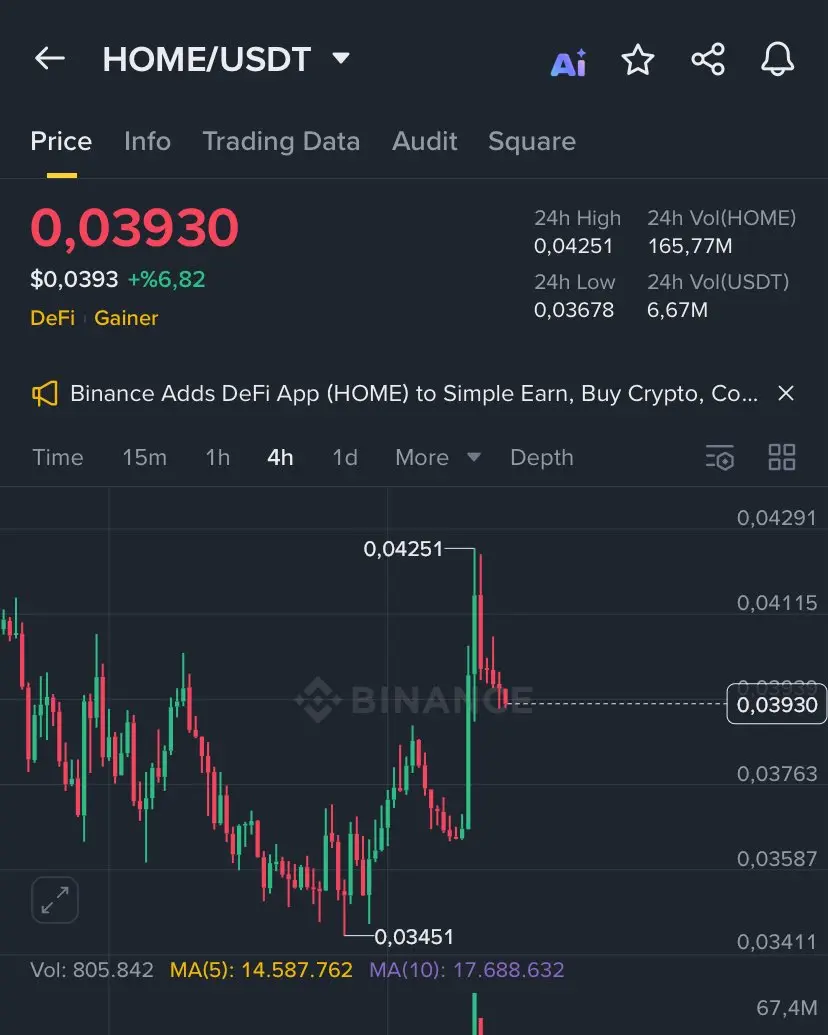This screenshot has width=828, height=1035.
Task: Tap the 24h Vol(HOME) 165,77M value
Action: click(x=689, y=246)
